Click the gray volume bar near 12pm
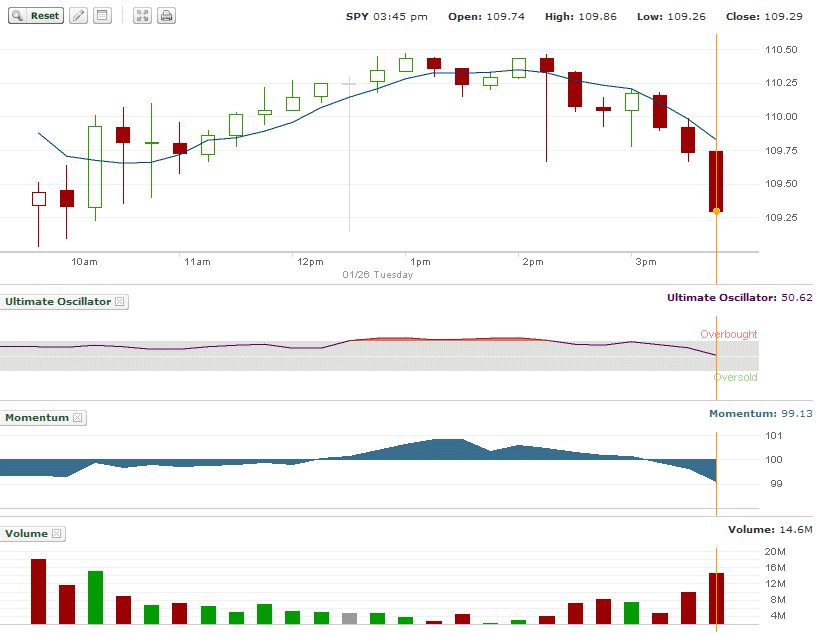Image resolution: width=818 pixels, height=634 pixels. point(350,619)
